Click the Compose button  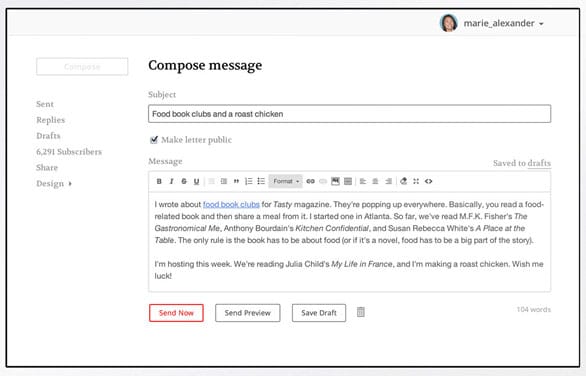coord(82,67)
